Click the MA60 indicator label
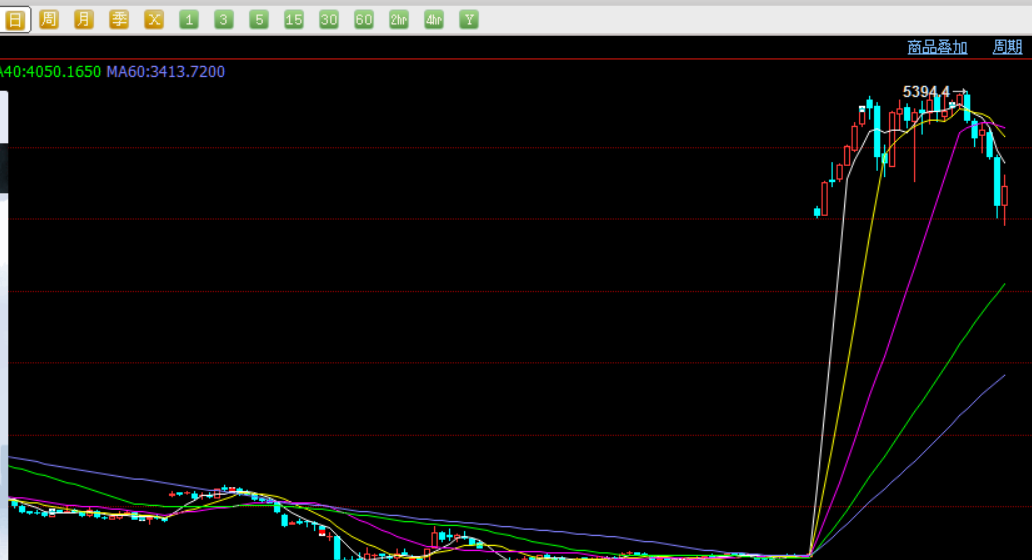The width and height of the screenshot is (1032, 560). coord(165,72)
